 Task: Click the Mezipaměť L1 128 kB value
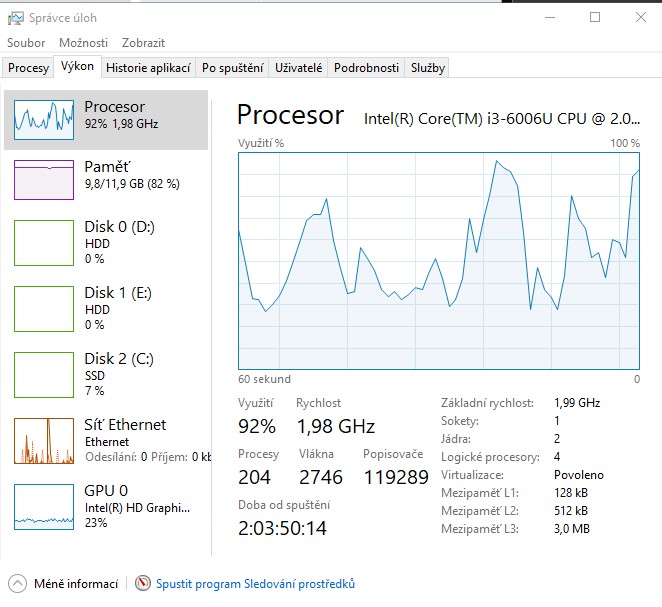pos(570,493)
